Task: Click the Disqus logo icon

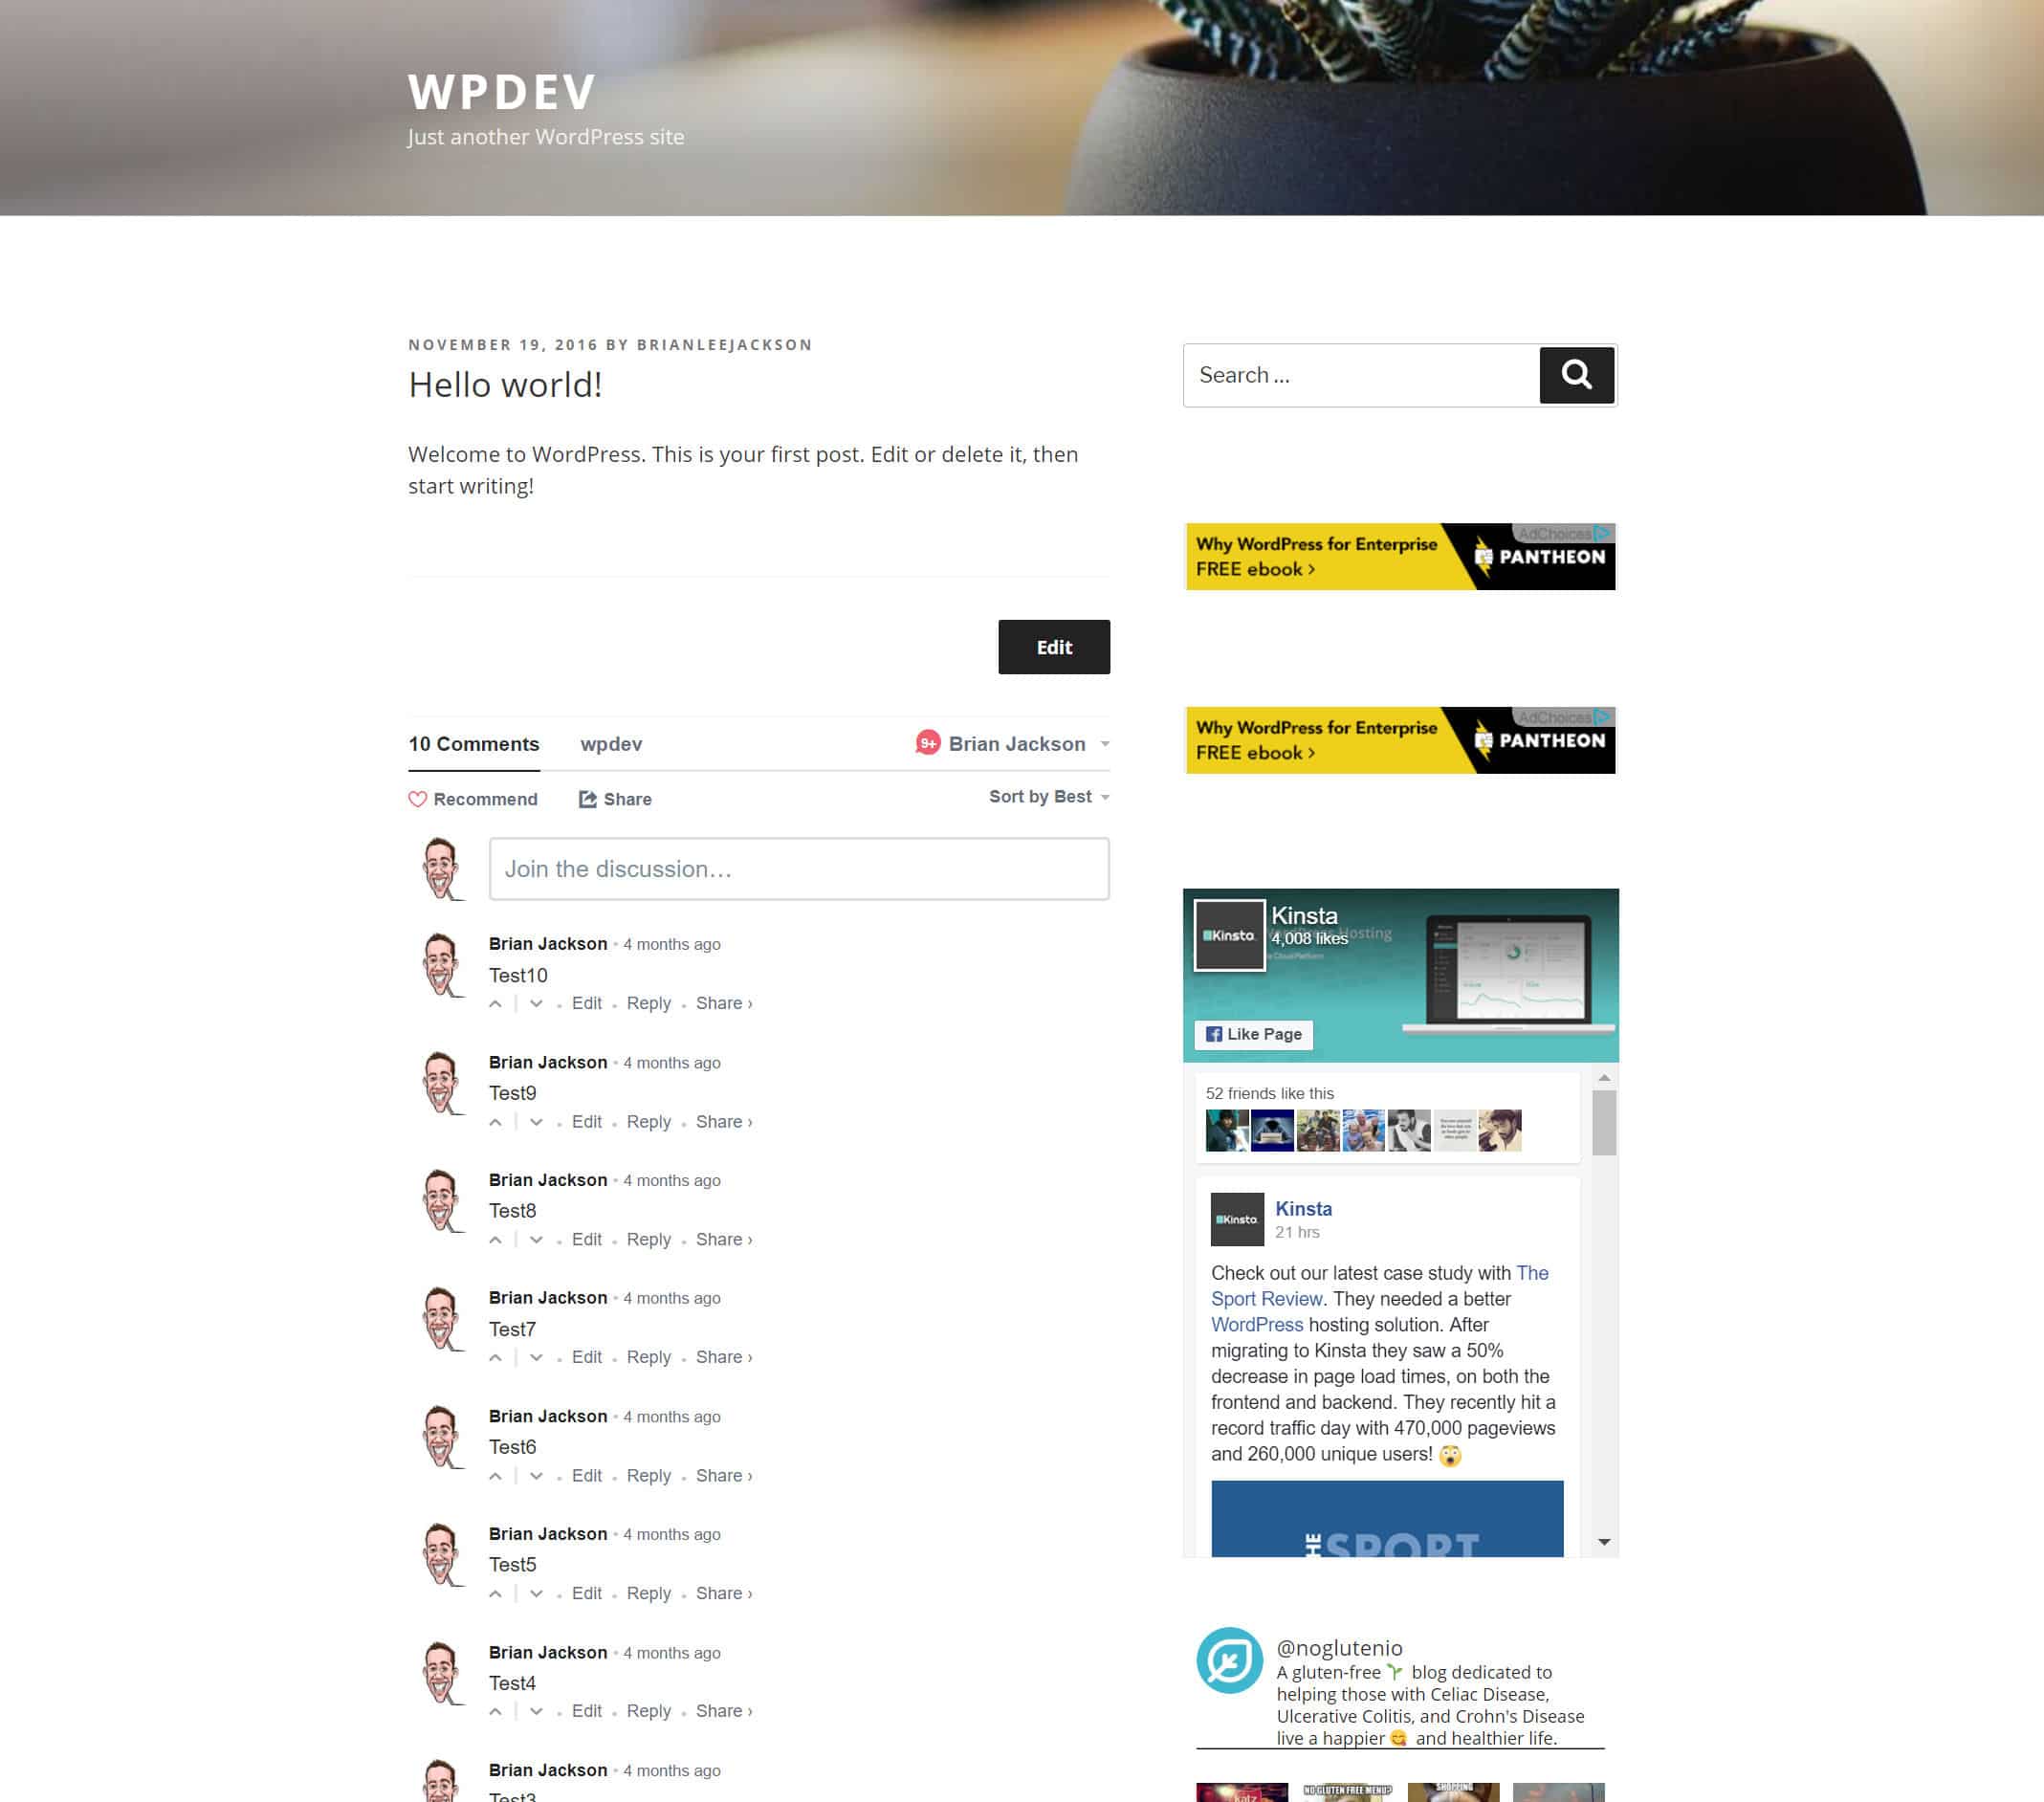Action: point(927,743)
